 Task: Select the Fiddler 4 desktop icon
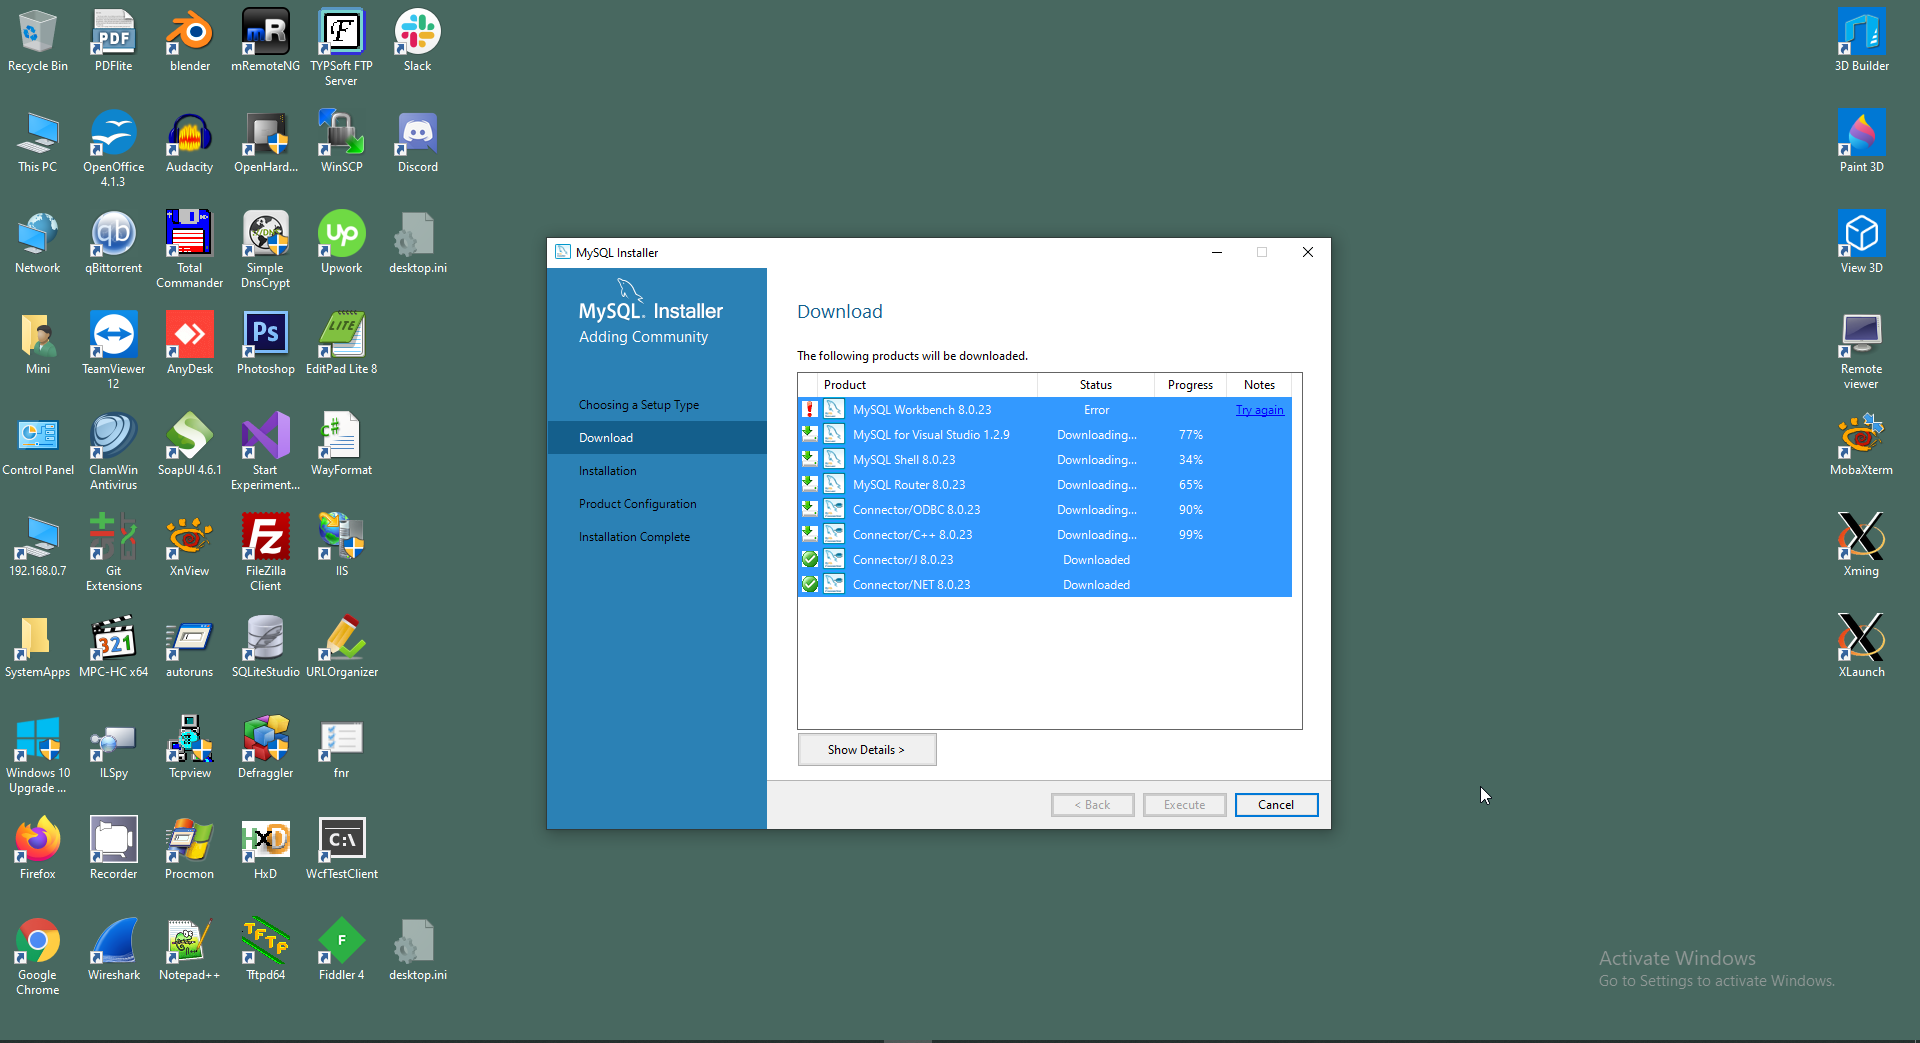[342, 950]
